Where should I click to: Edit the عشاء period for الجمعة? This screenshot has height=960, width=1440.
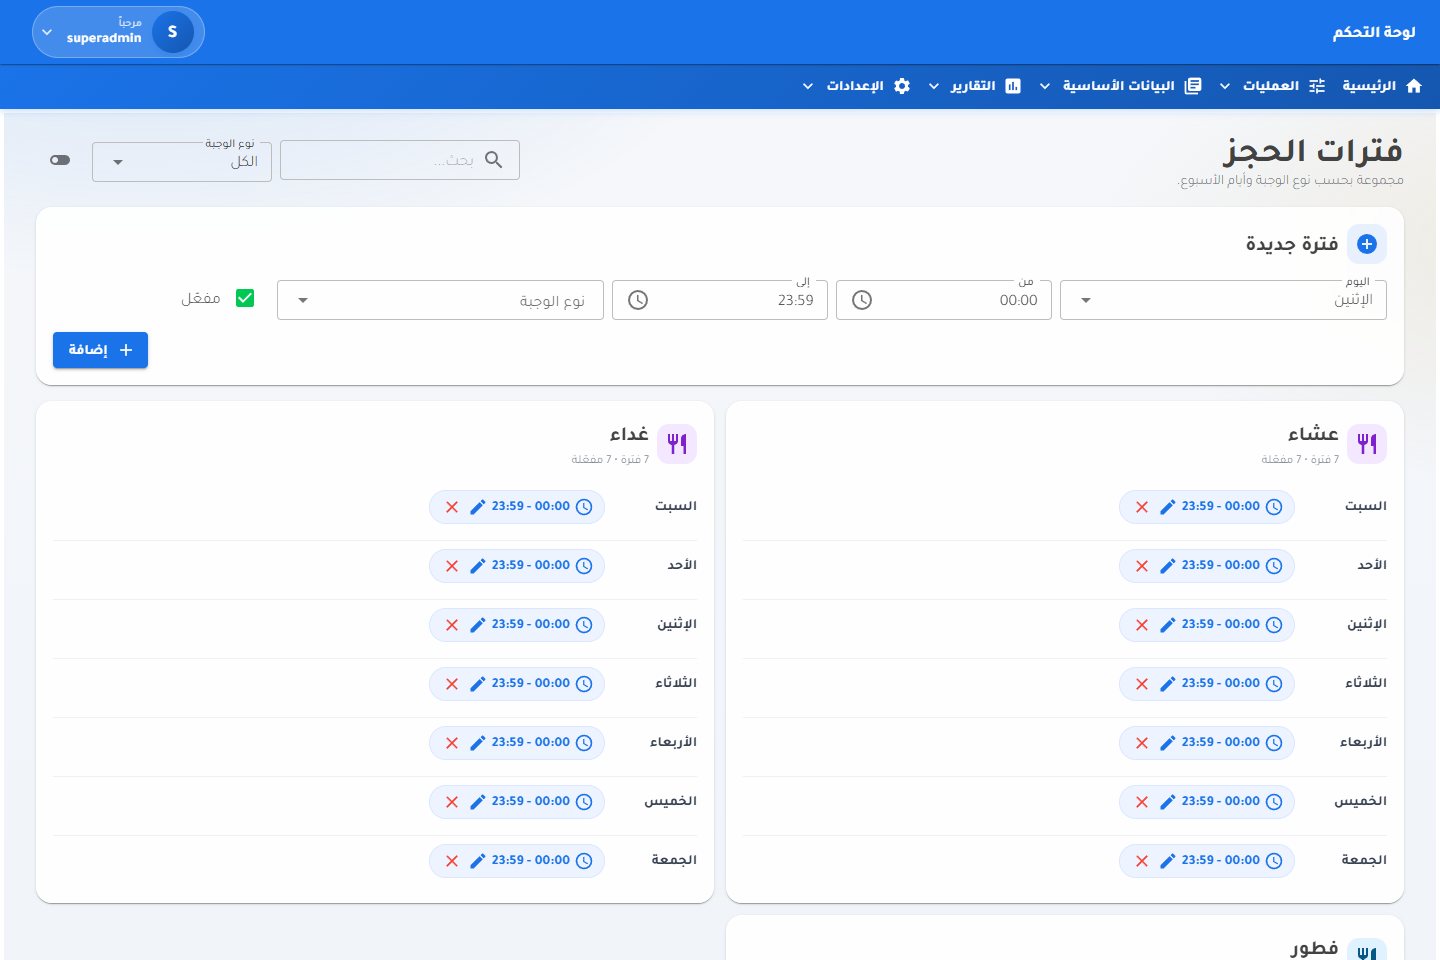tap(1167, 861)
